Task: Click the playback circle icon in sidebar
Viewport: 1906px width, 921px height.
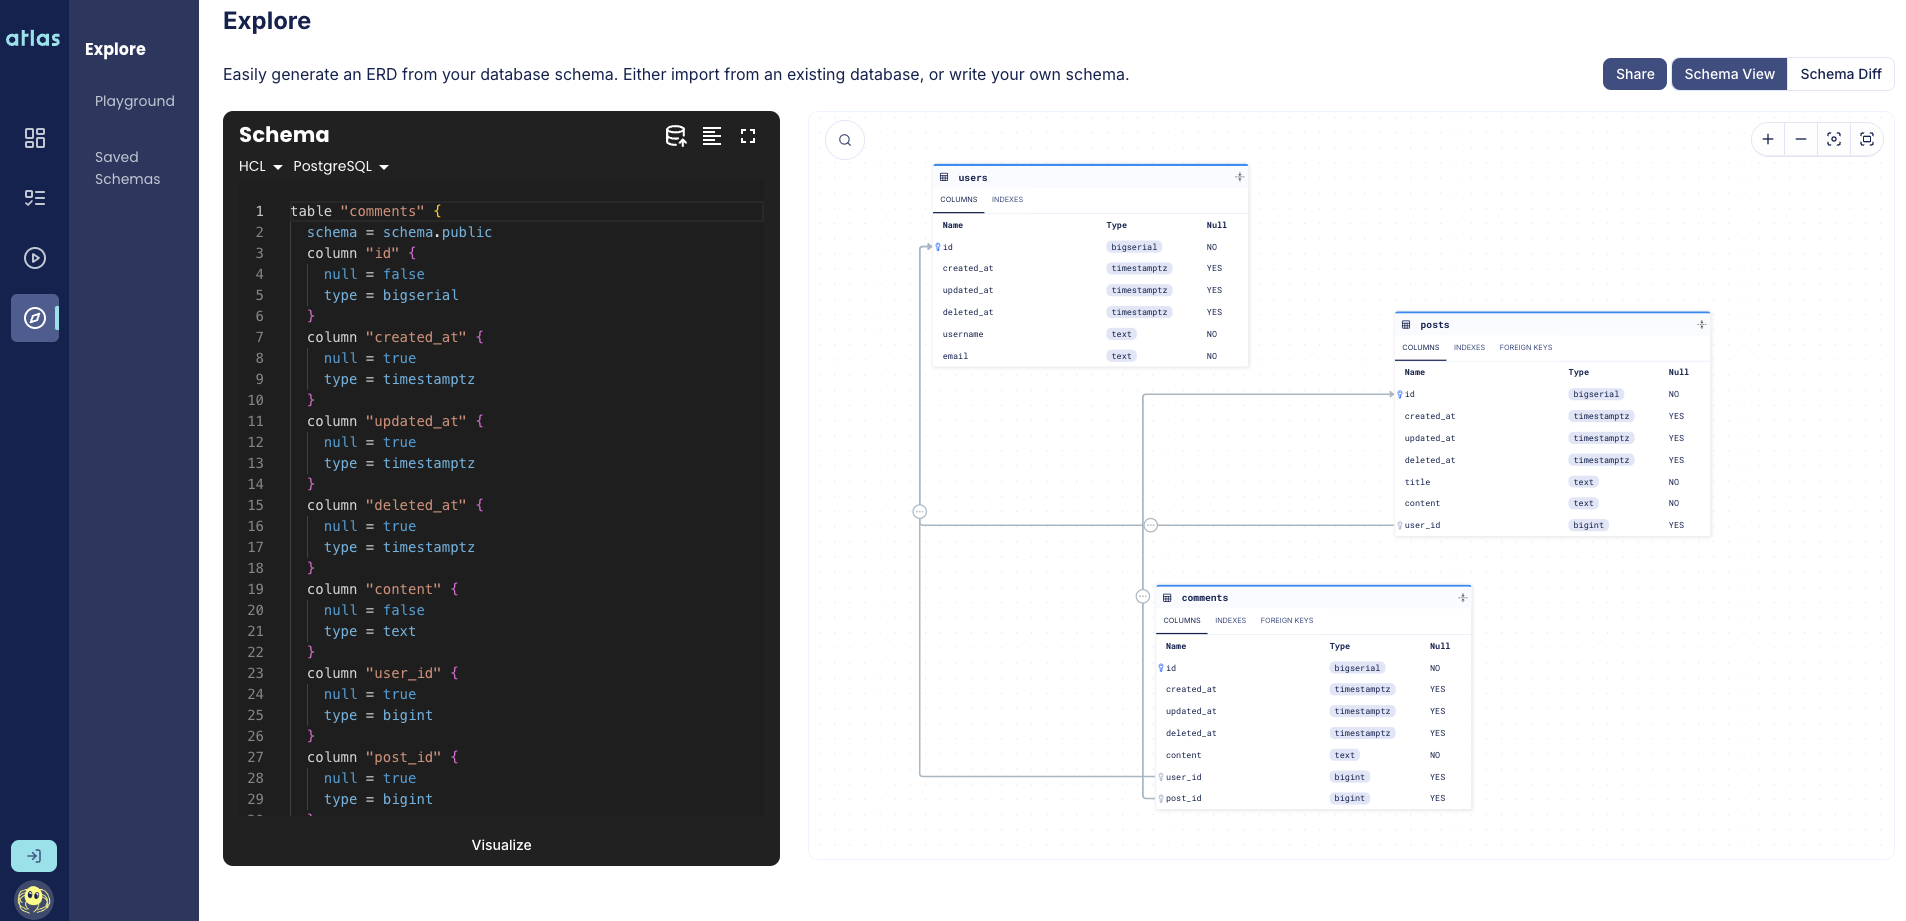Action: point(35,257)
